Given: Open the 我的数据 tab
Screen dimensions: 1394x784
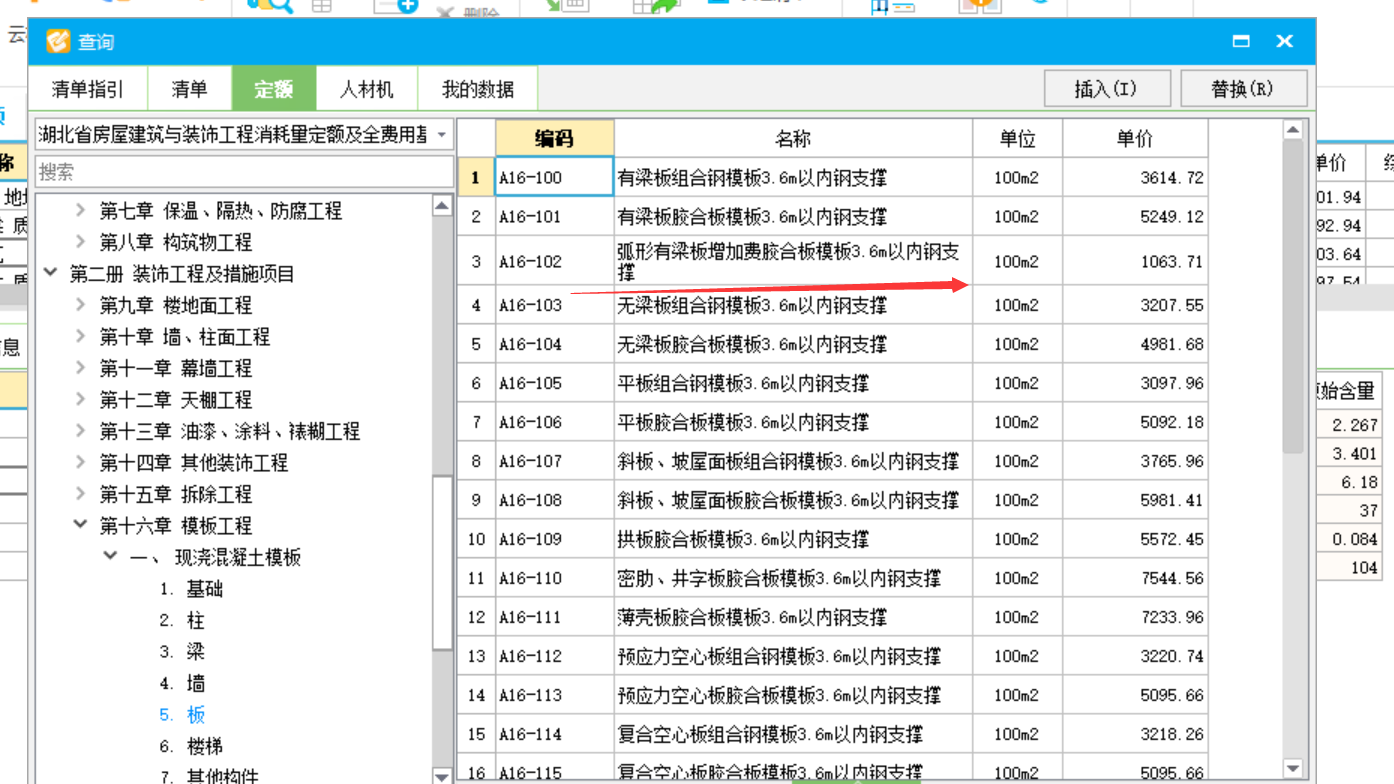Looking at the screenshot, I should click(x=478, y=89).
